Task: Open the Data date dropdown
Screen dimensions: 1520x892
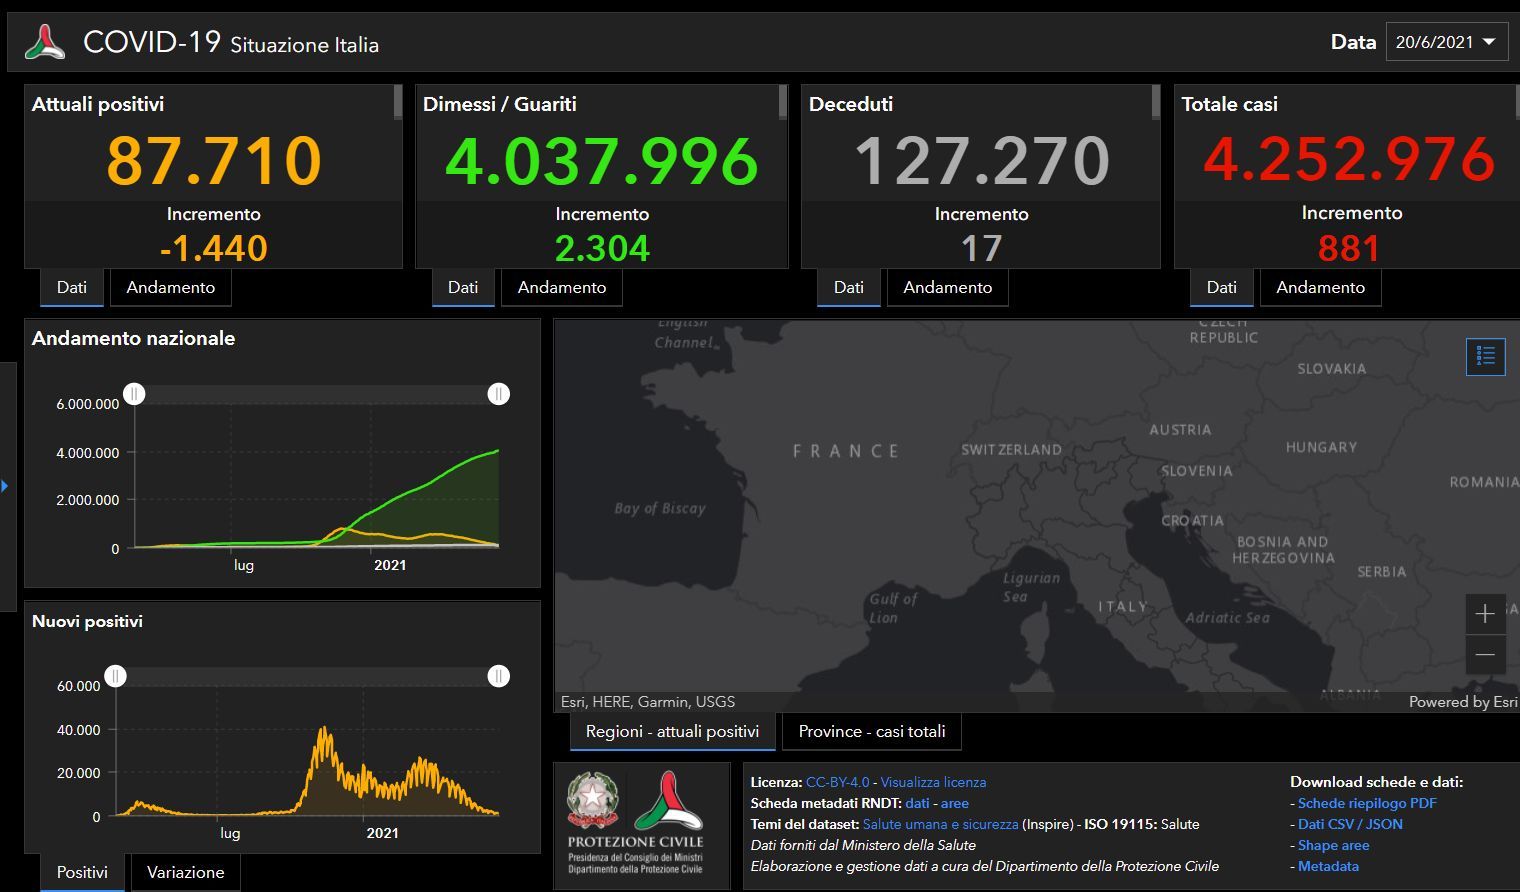Action: 1446,42
